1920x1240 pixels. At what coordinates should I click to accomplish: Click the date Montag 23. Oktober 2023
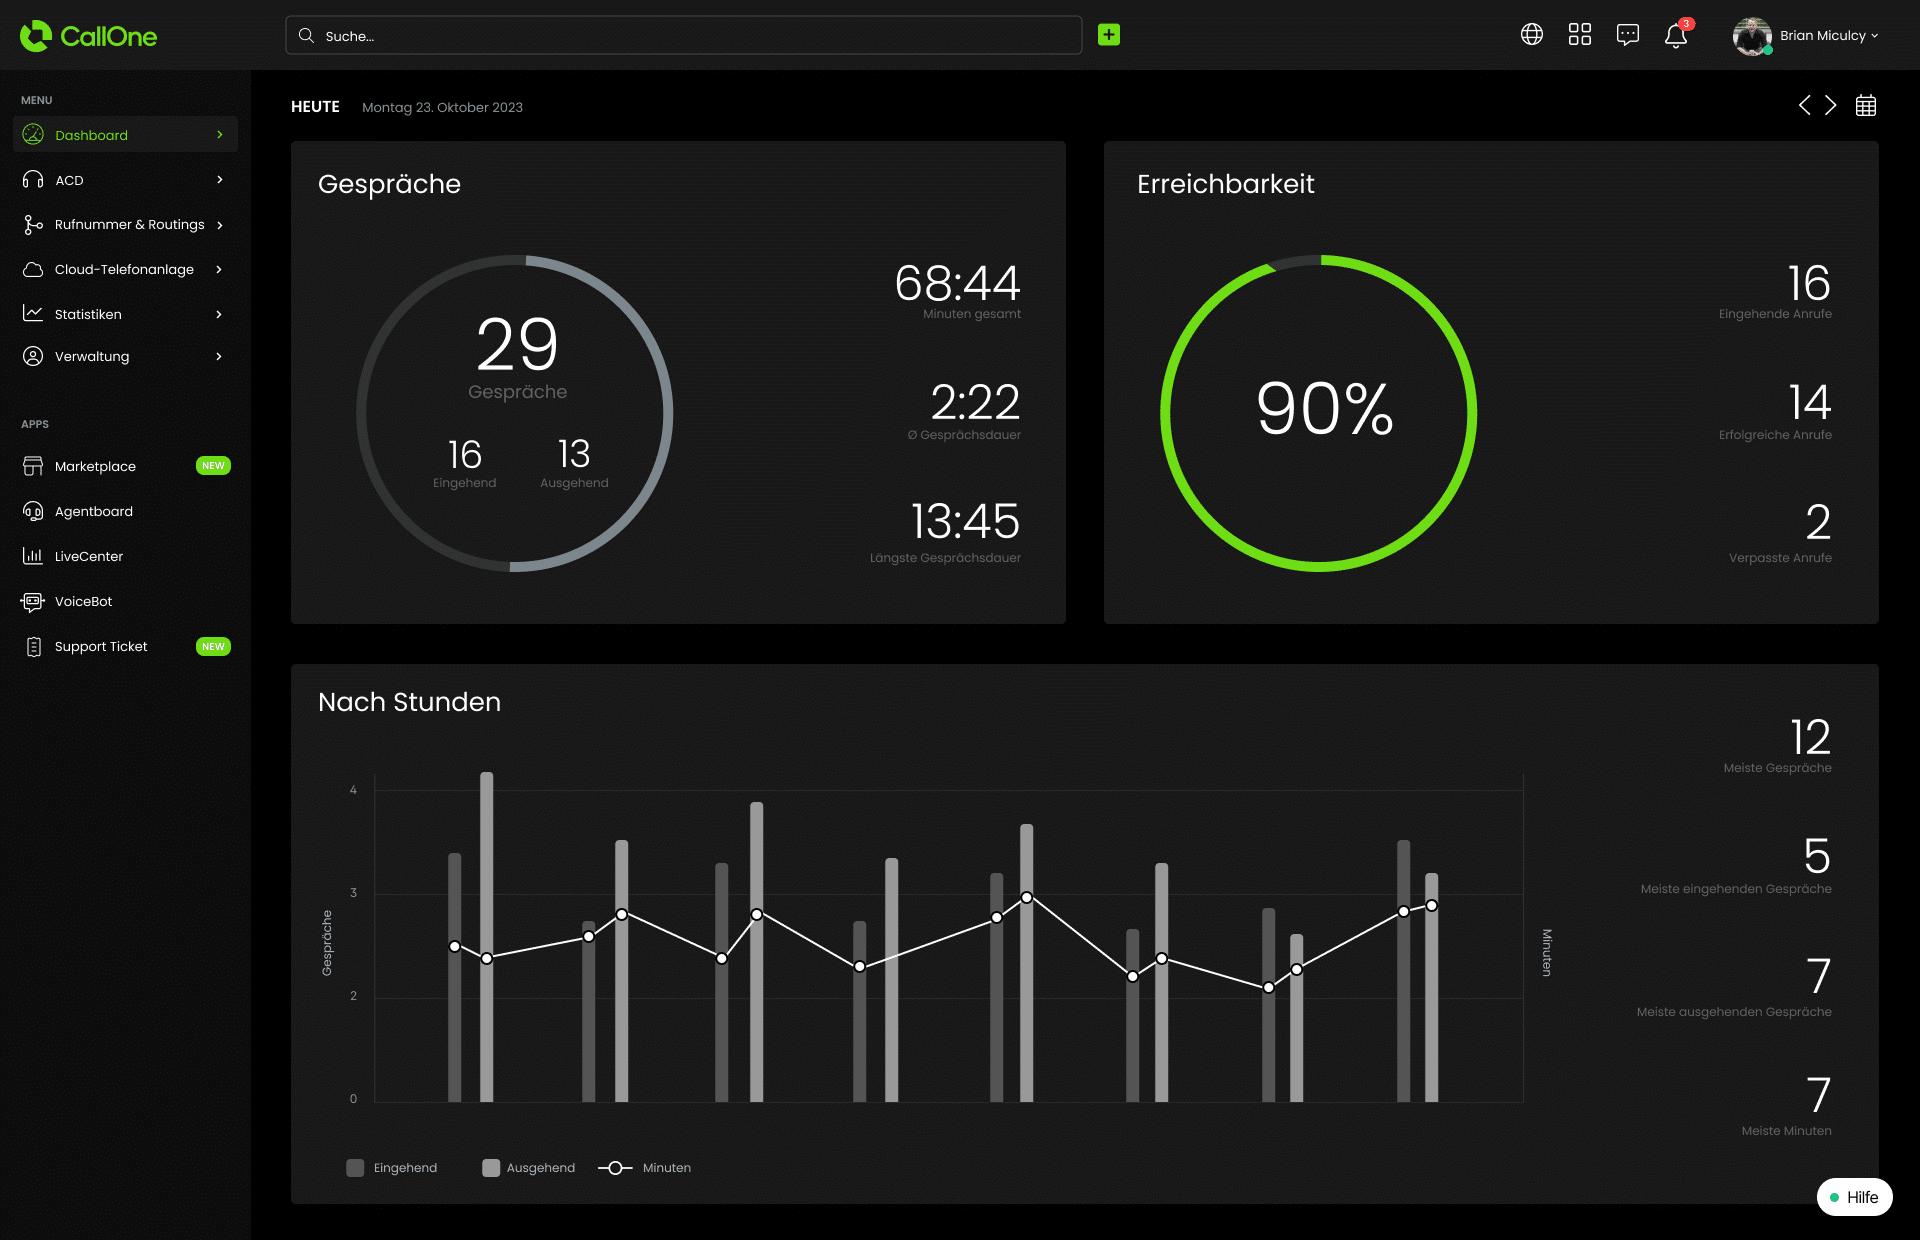click(x=442, y=107)
